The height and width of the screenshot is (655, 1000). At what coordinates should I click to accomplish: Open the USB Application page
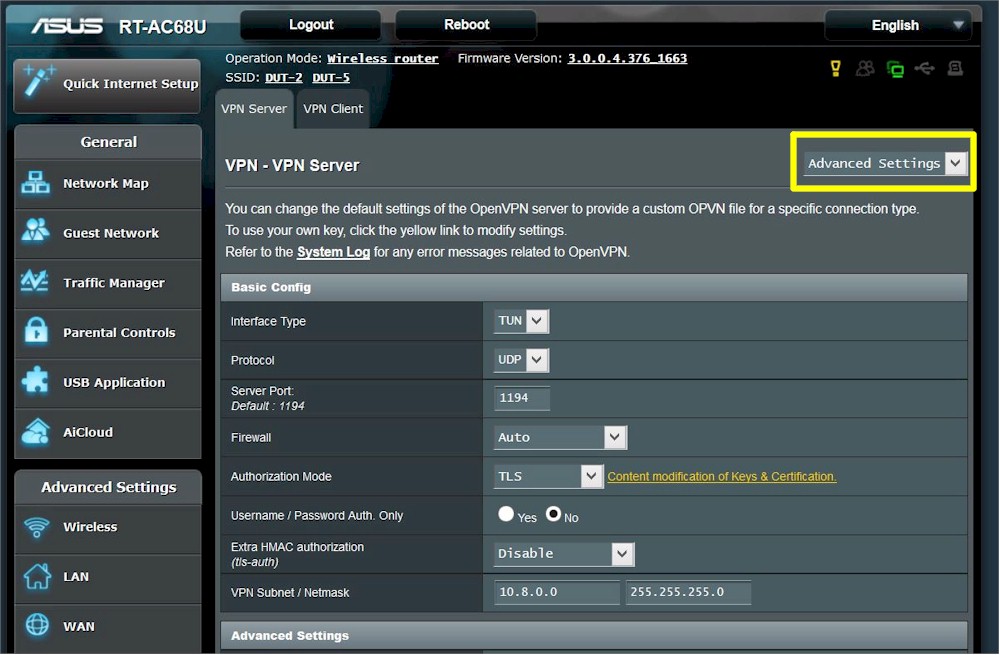[x=107, y=383]
